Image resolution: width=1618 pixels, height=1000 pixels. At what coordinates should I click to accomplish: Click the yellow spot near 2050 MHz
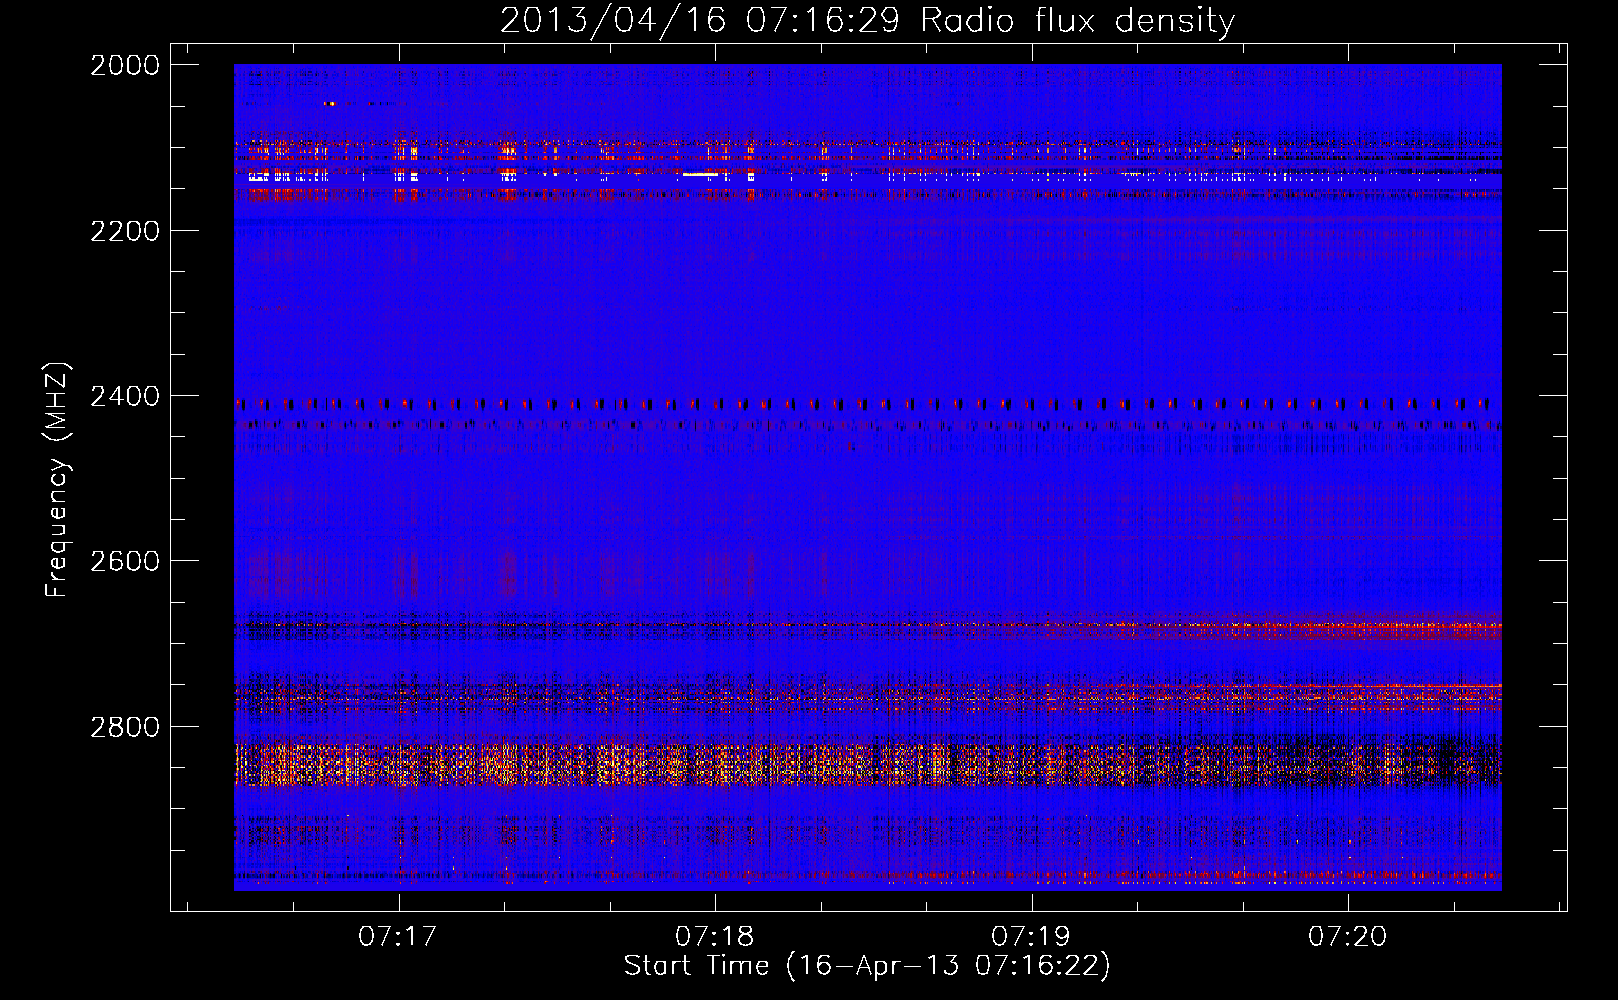(x=330, y=103)
